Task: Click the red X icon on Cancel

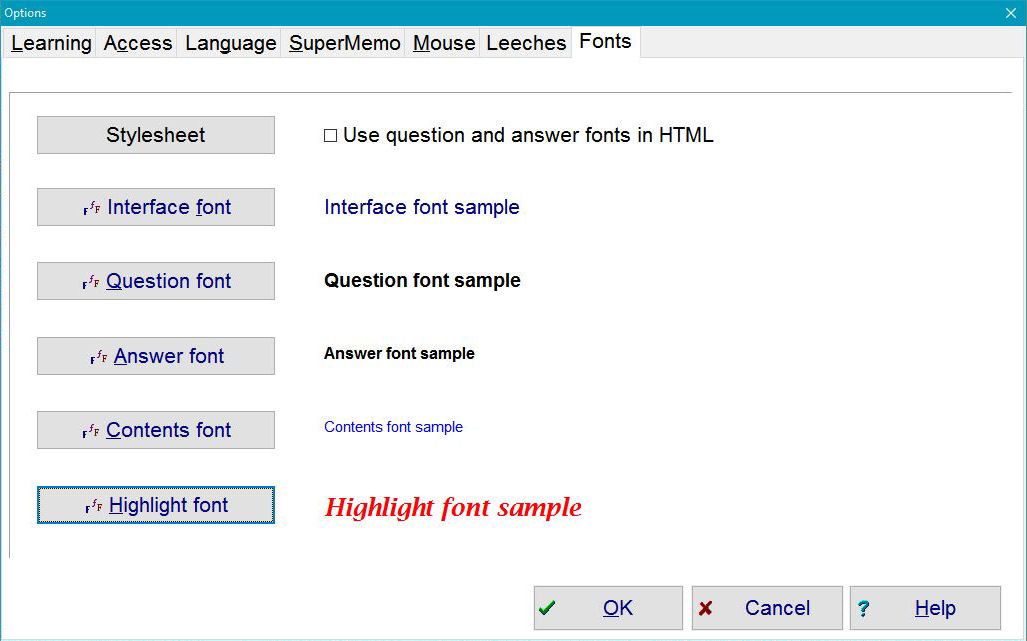Action: click(x=705, y=608)
